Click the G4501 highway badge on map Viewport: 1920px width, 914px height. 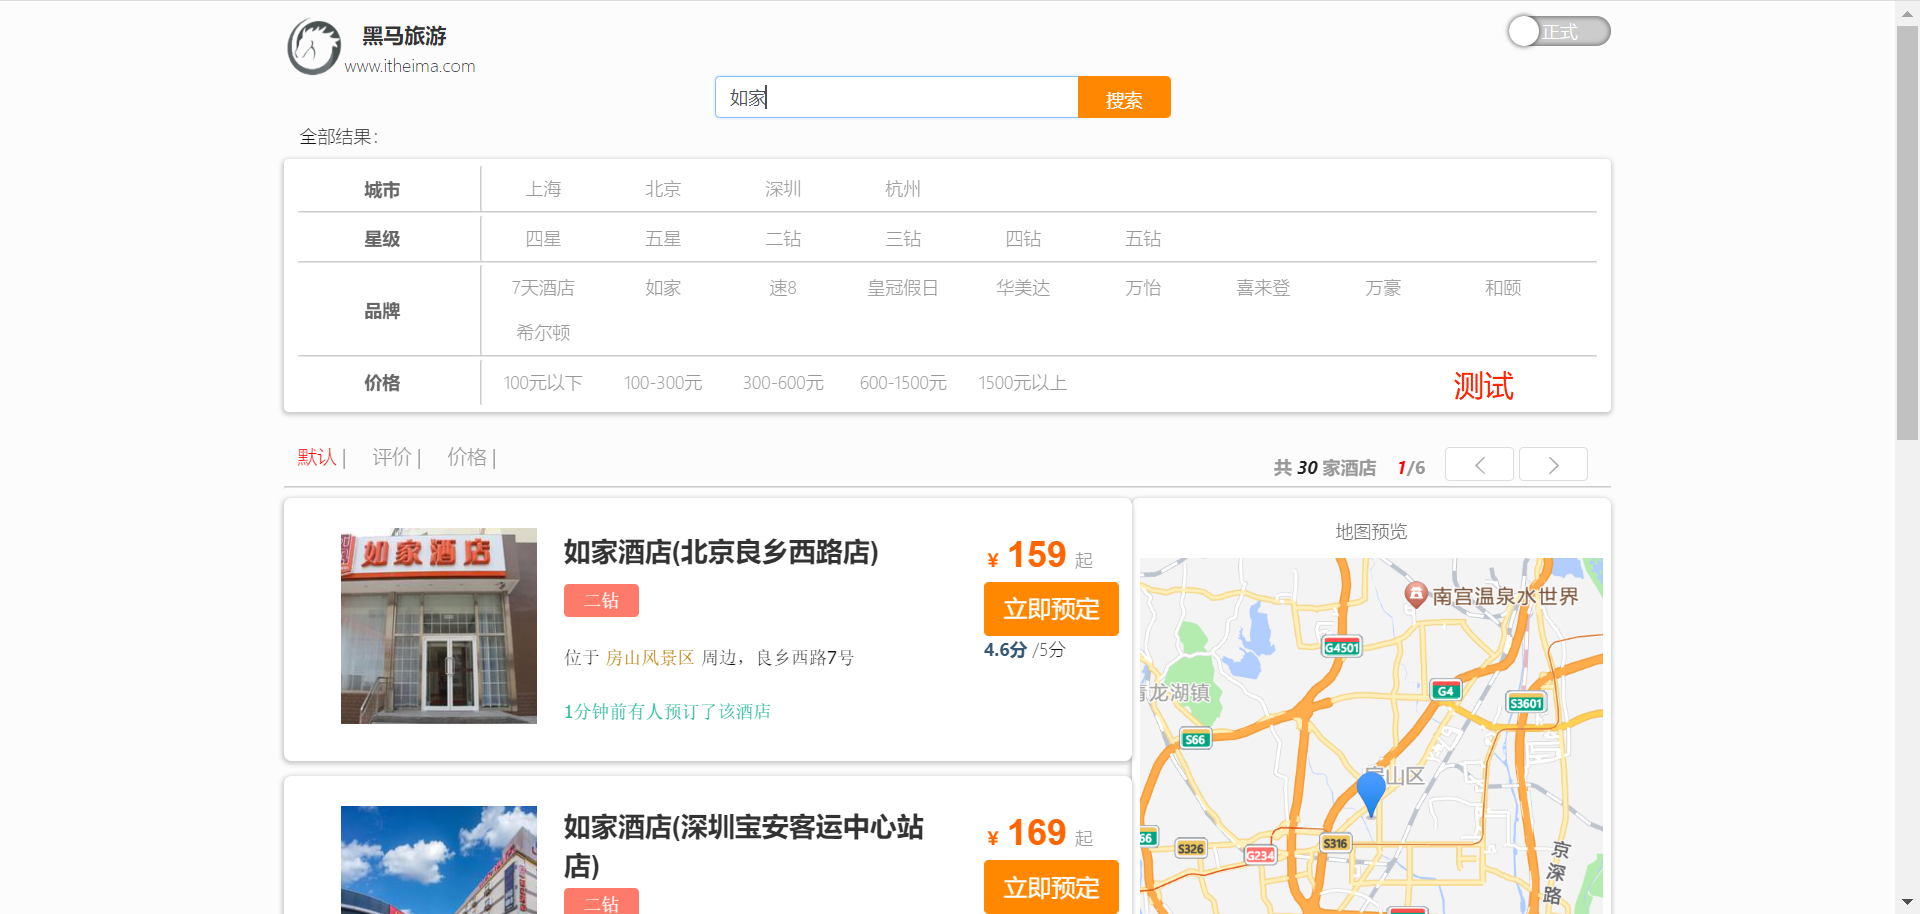click(1342, 647)
